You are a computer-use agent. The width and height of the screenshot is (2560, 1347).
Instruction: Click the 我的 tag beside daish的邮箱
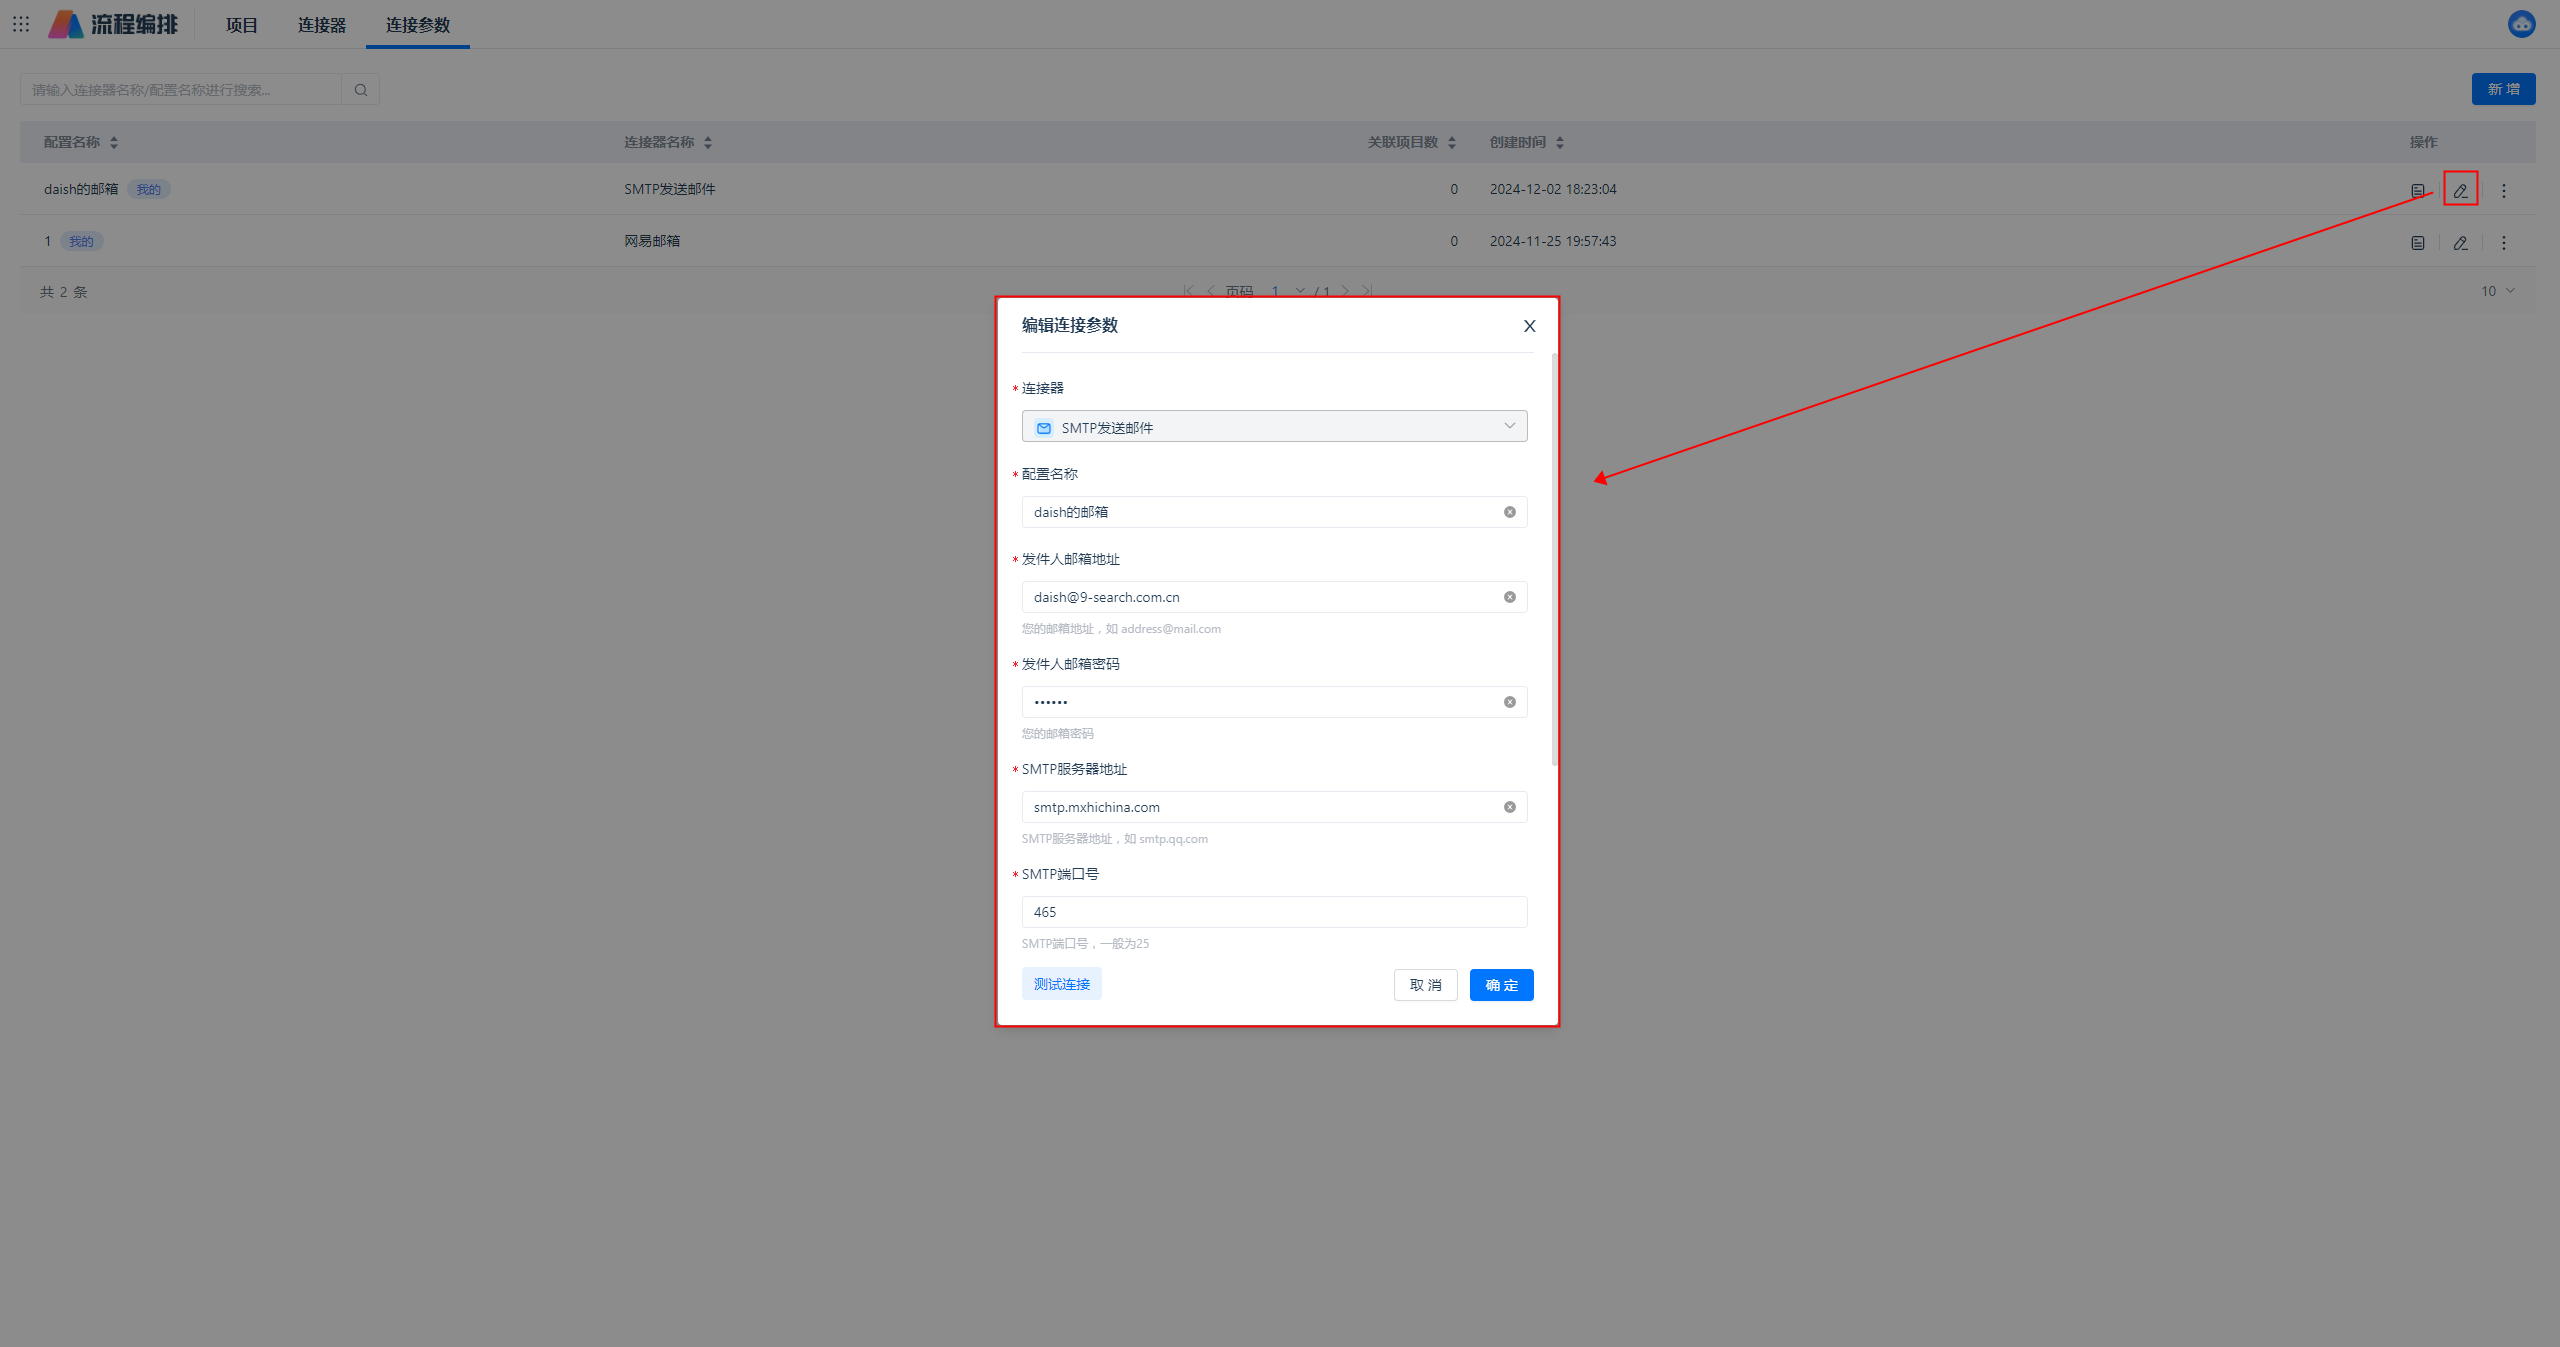point(149,189)
